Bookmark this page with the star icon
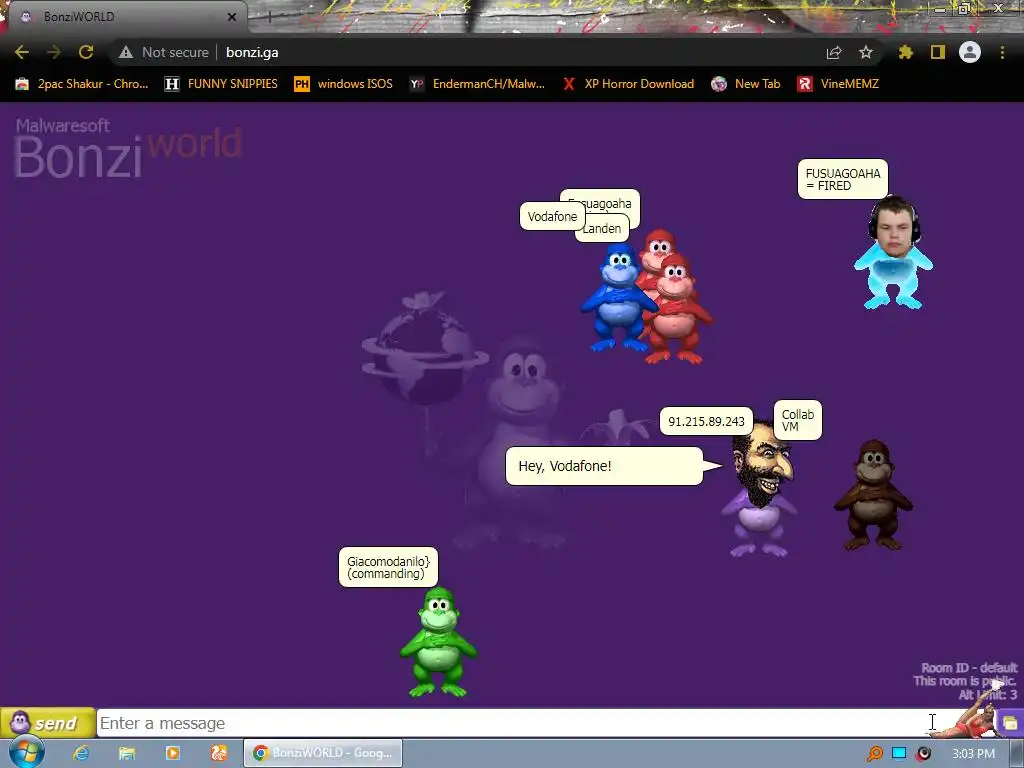This screenshot has width=1024, height=768. click(x=866, y=52)
